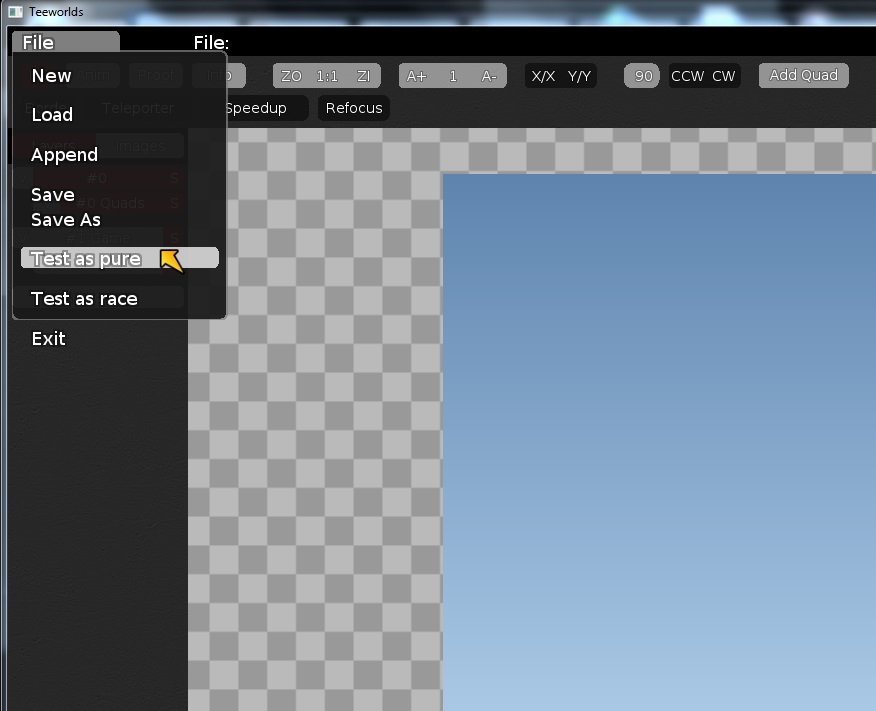Increase animation speed with A+

click(416, 76)
